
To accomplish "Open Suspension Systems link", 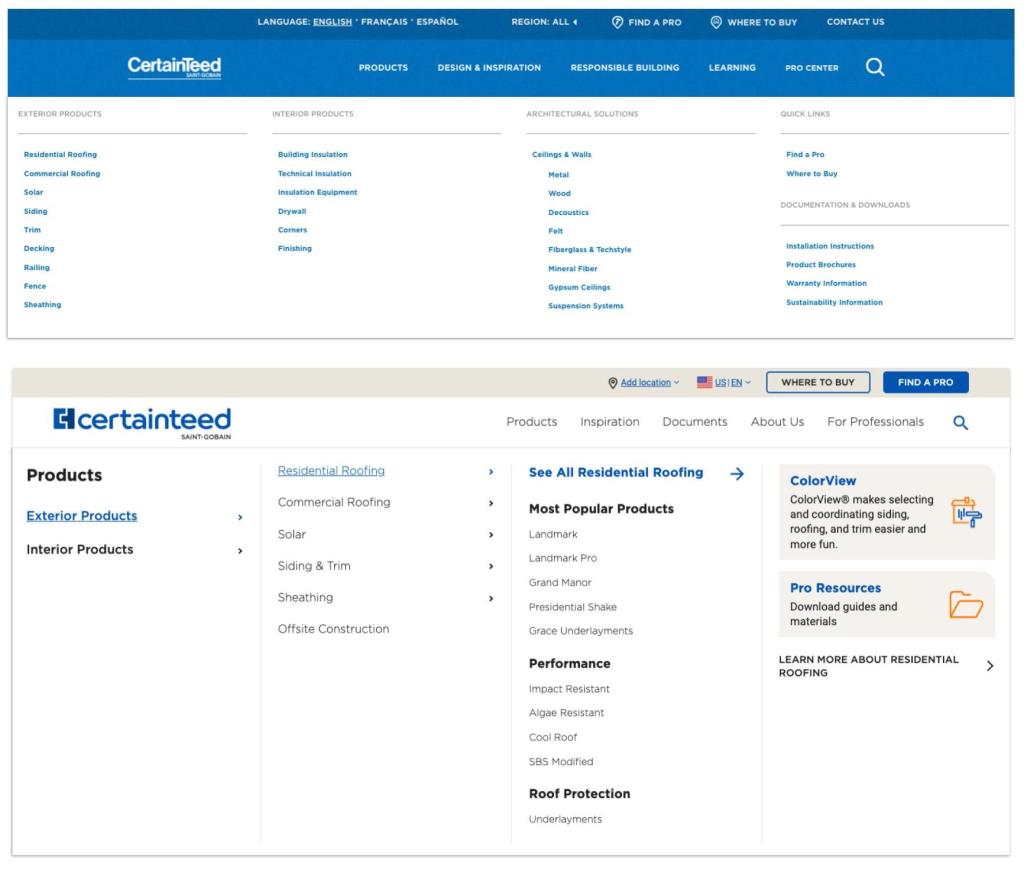I will pos(585,306).
